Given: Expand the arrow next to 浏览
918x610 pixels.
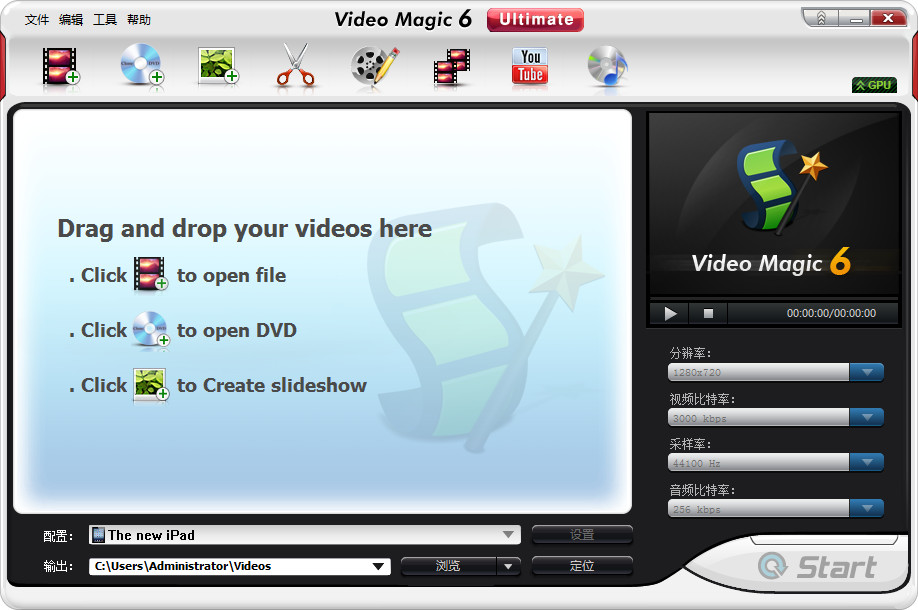Looking at the screenshot, I should click(508, 566).
